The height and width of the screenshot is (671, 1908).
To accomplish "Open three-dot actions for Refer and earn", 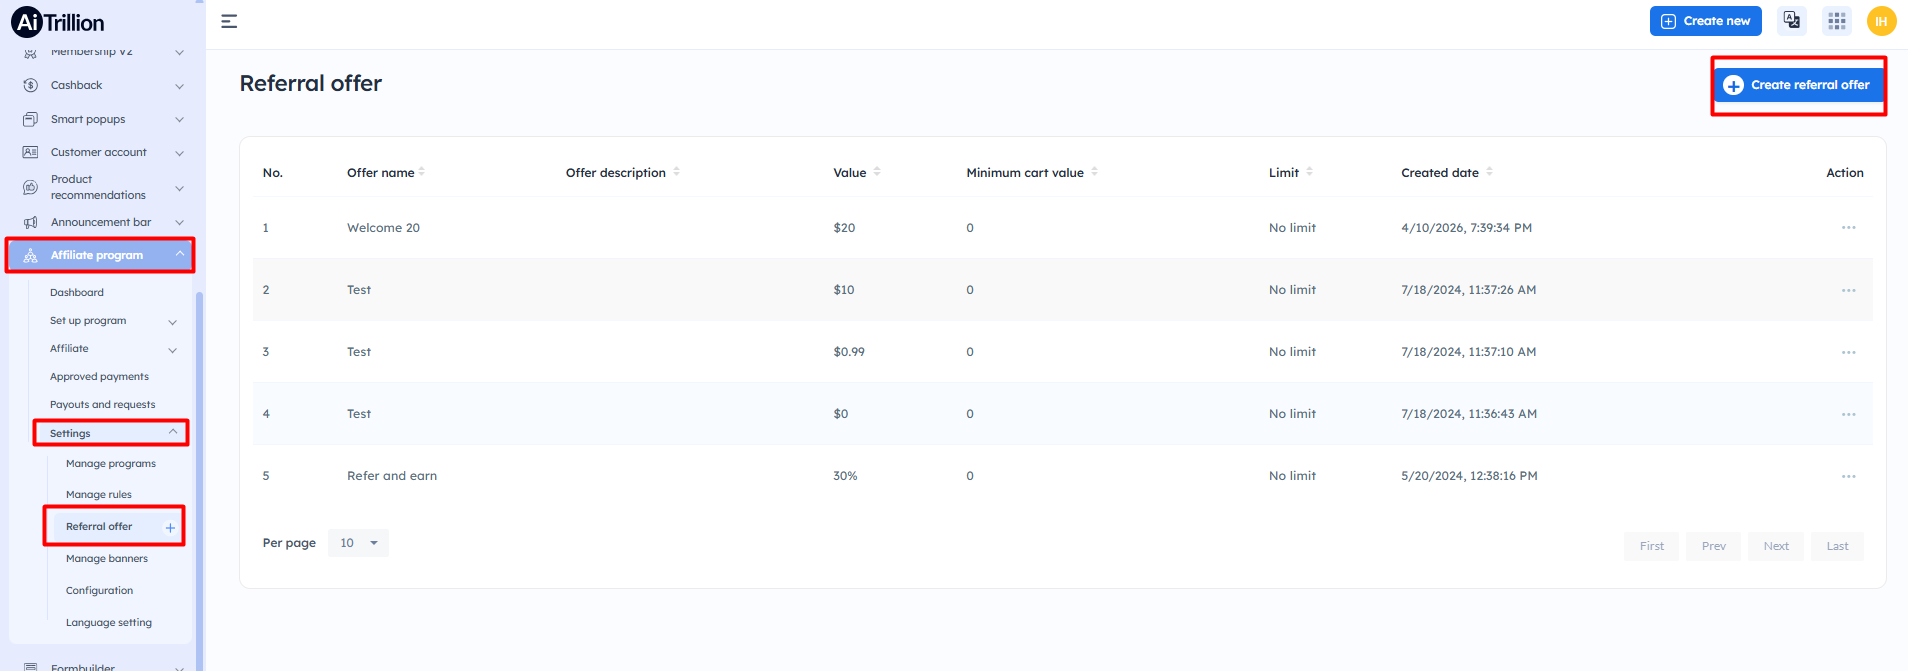I will click(x=1848, y=476).
